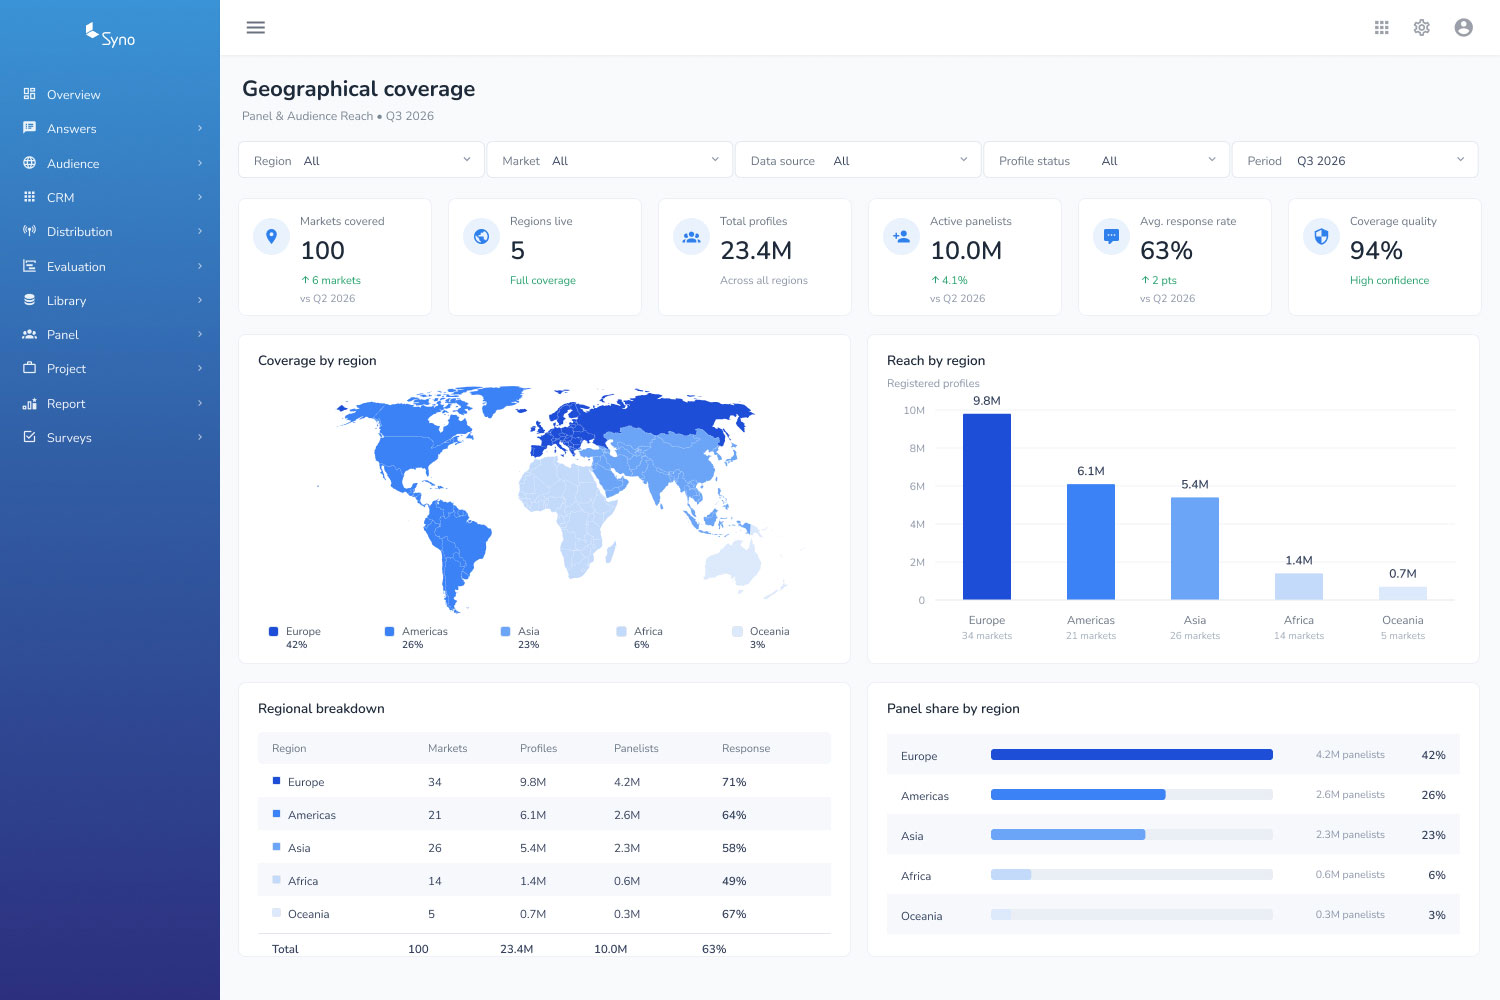1500x1000 pixels.
Task: Click the Evaluation icon in sidebar
Action: [x=30, y=266]
